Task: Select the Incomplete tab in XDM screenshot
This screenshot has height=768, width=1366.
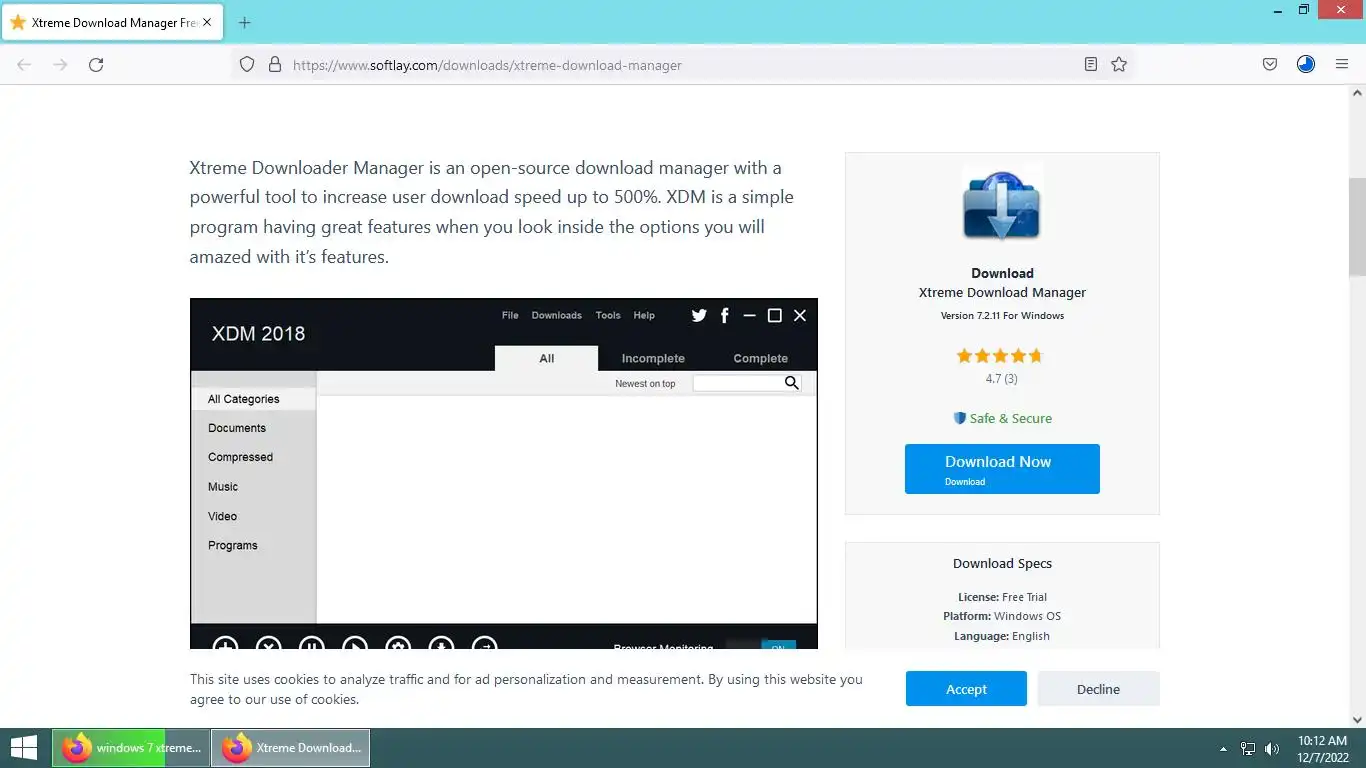Action: click(x=653, y=358)
